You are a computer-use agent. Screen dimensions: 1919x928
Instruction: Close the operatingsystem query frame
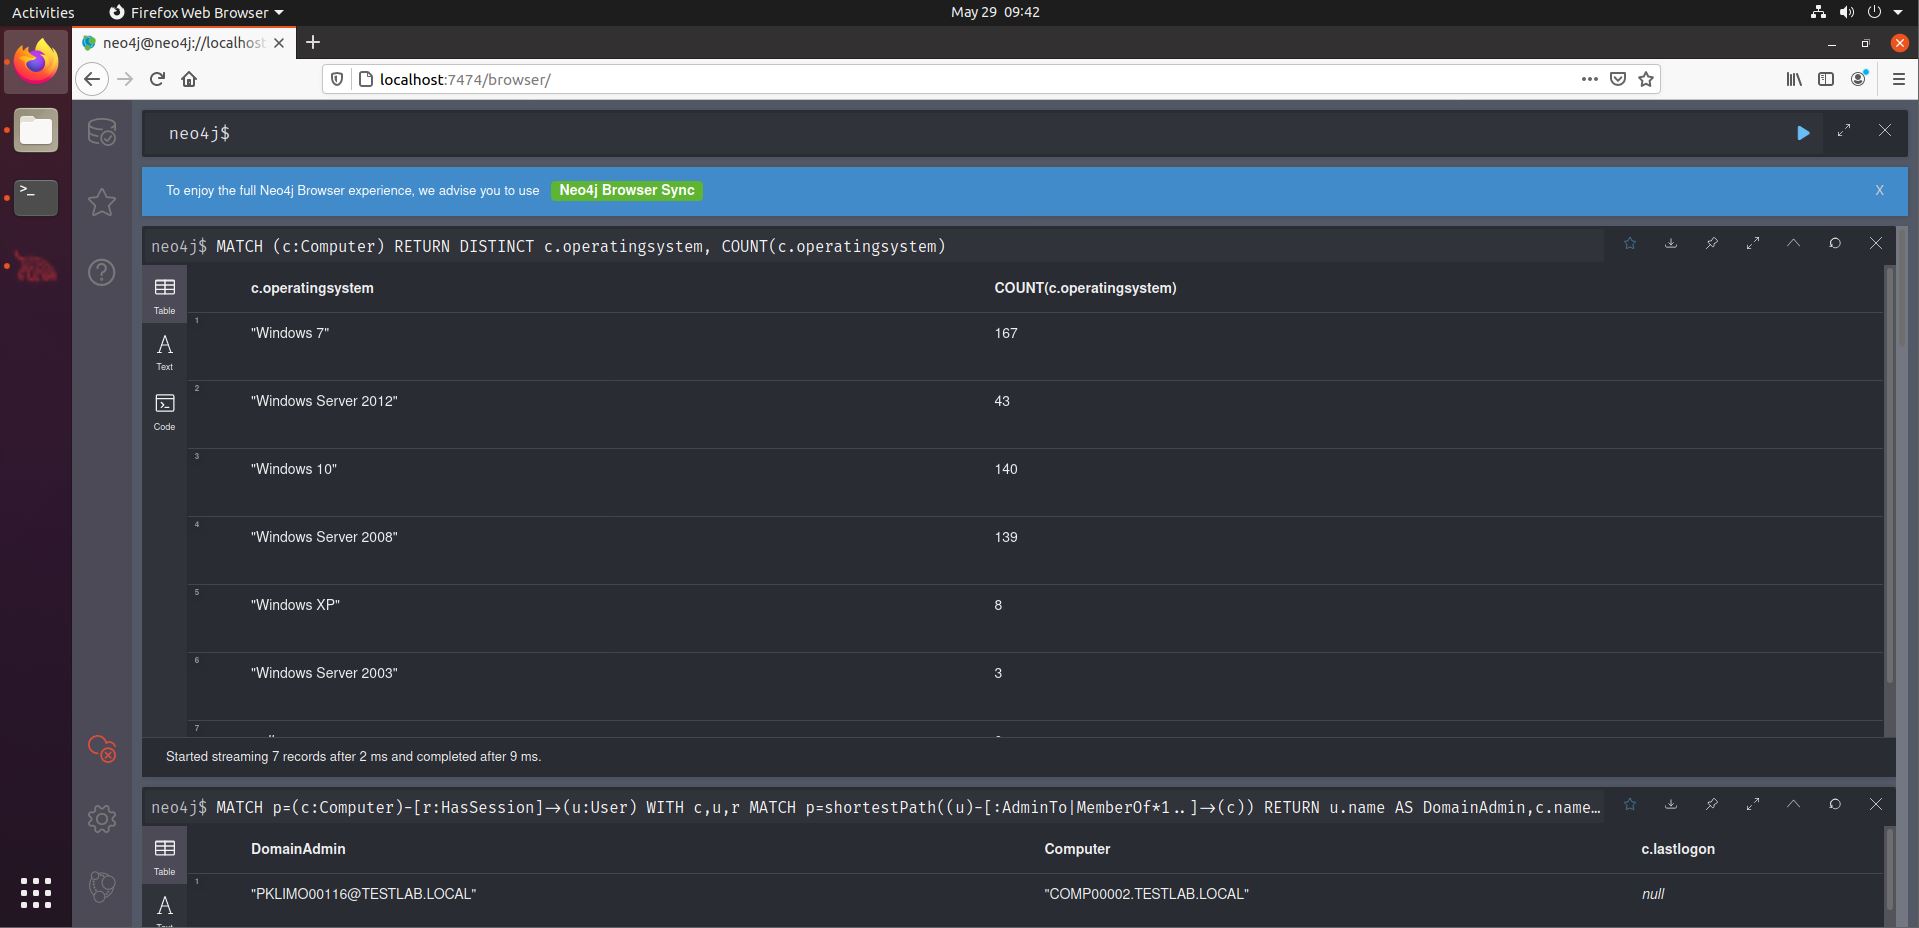pyautogui.click(x=1876, y=244)
